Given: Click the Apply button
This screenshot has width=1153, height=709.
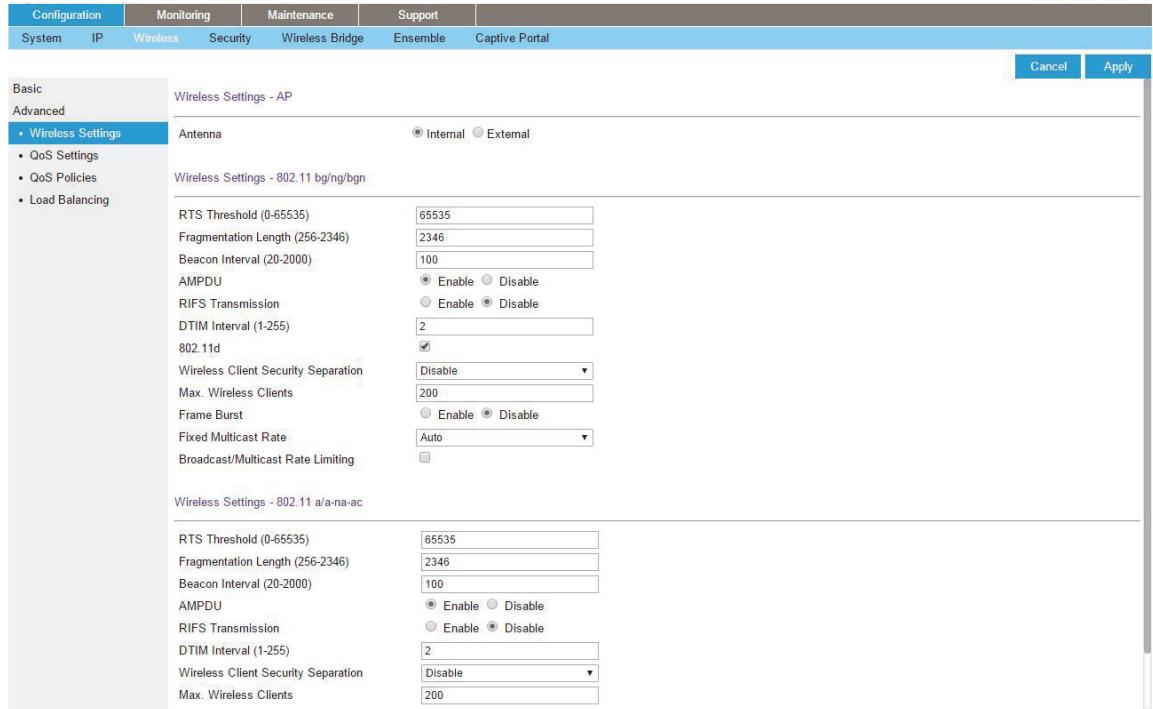Looking at the screenshot, I should [x=1118, y=66].
